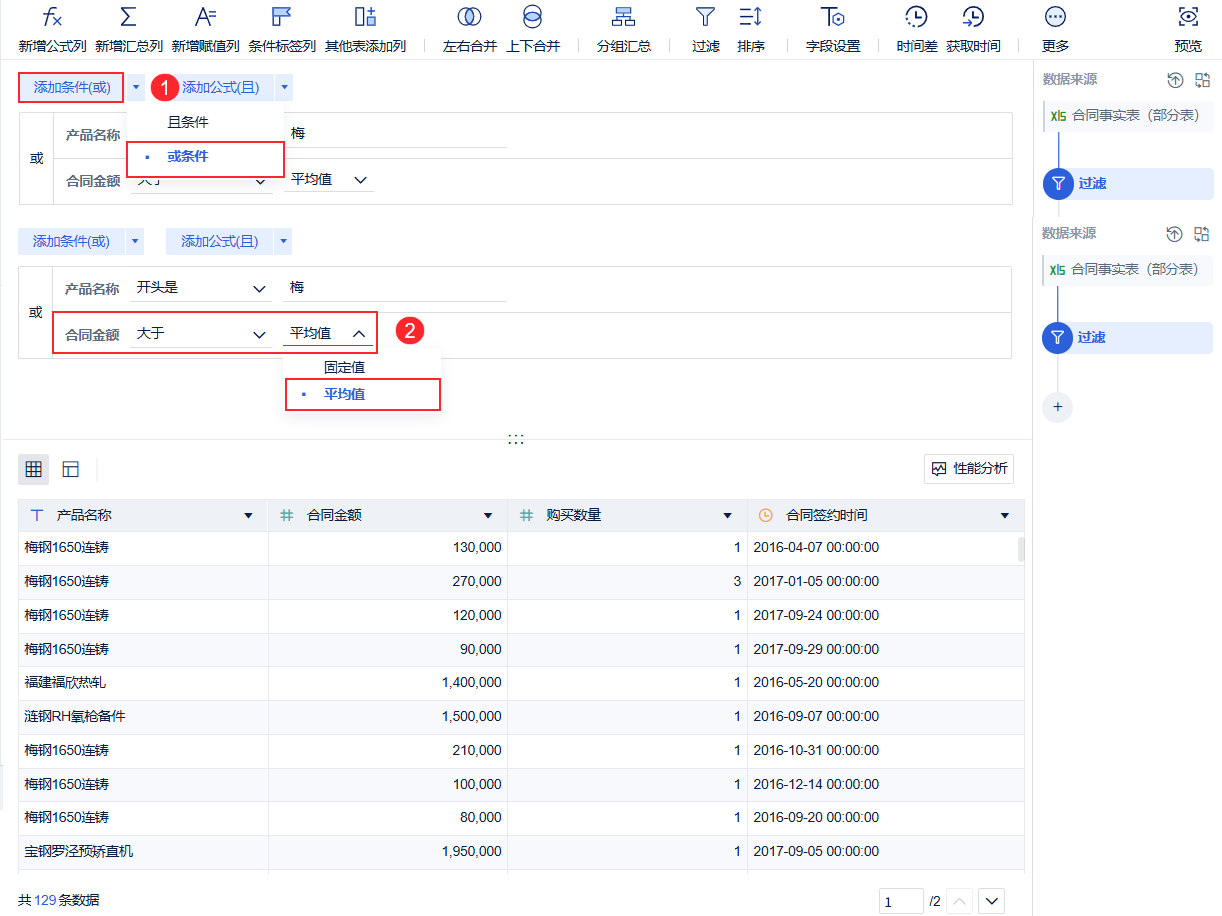Viewport: 1222px width, 916px height.
Task: Open 产品名称 column header dropdown
Action: (248, 516)
